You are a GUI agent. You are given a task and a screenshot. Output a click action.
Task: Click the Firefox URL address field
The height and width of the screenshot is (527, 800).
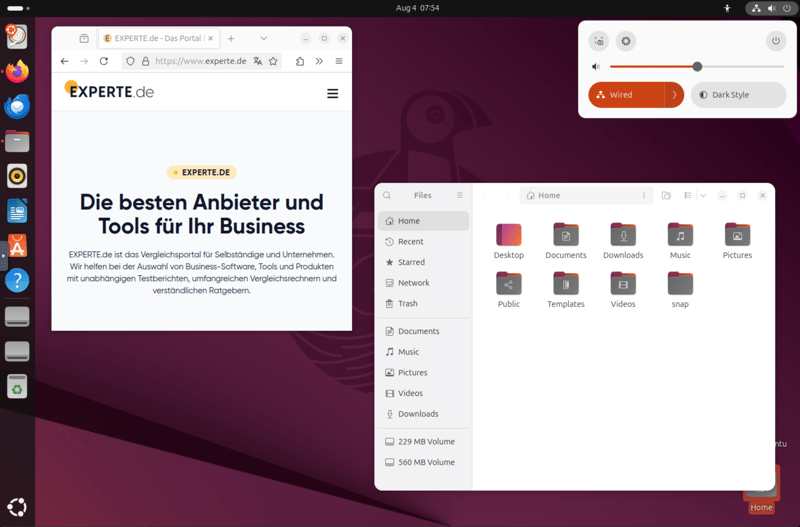point(200,61)
